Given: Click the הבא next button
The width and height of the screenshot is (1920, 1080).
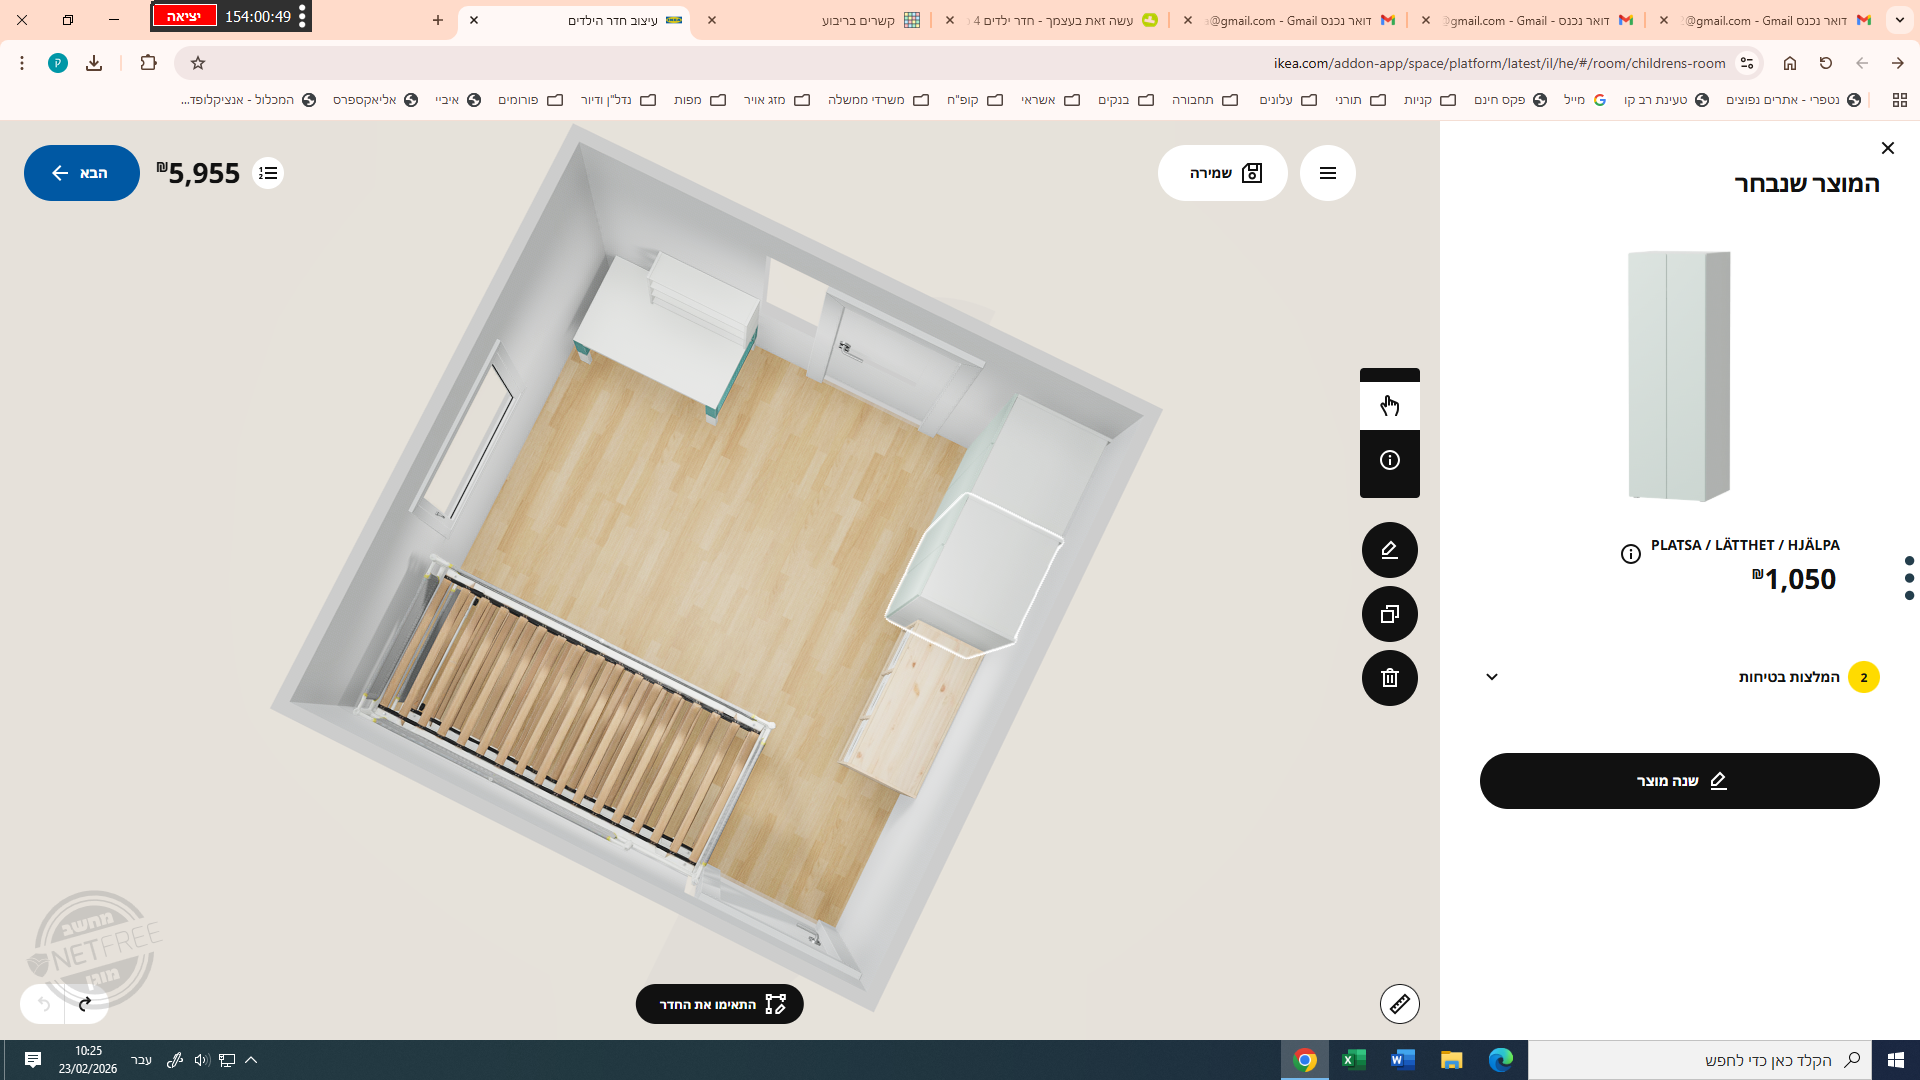Looking at the screenshot, I should pyautogui.click(x=81, y=173).
